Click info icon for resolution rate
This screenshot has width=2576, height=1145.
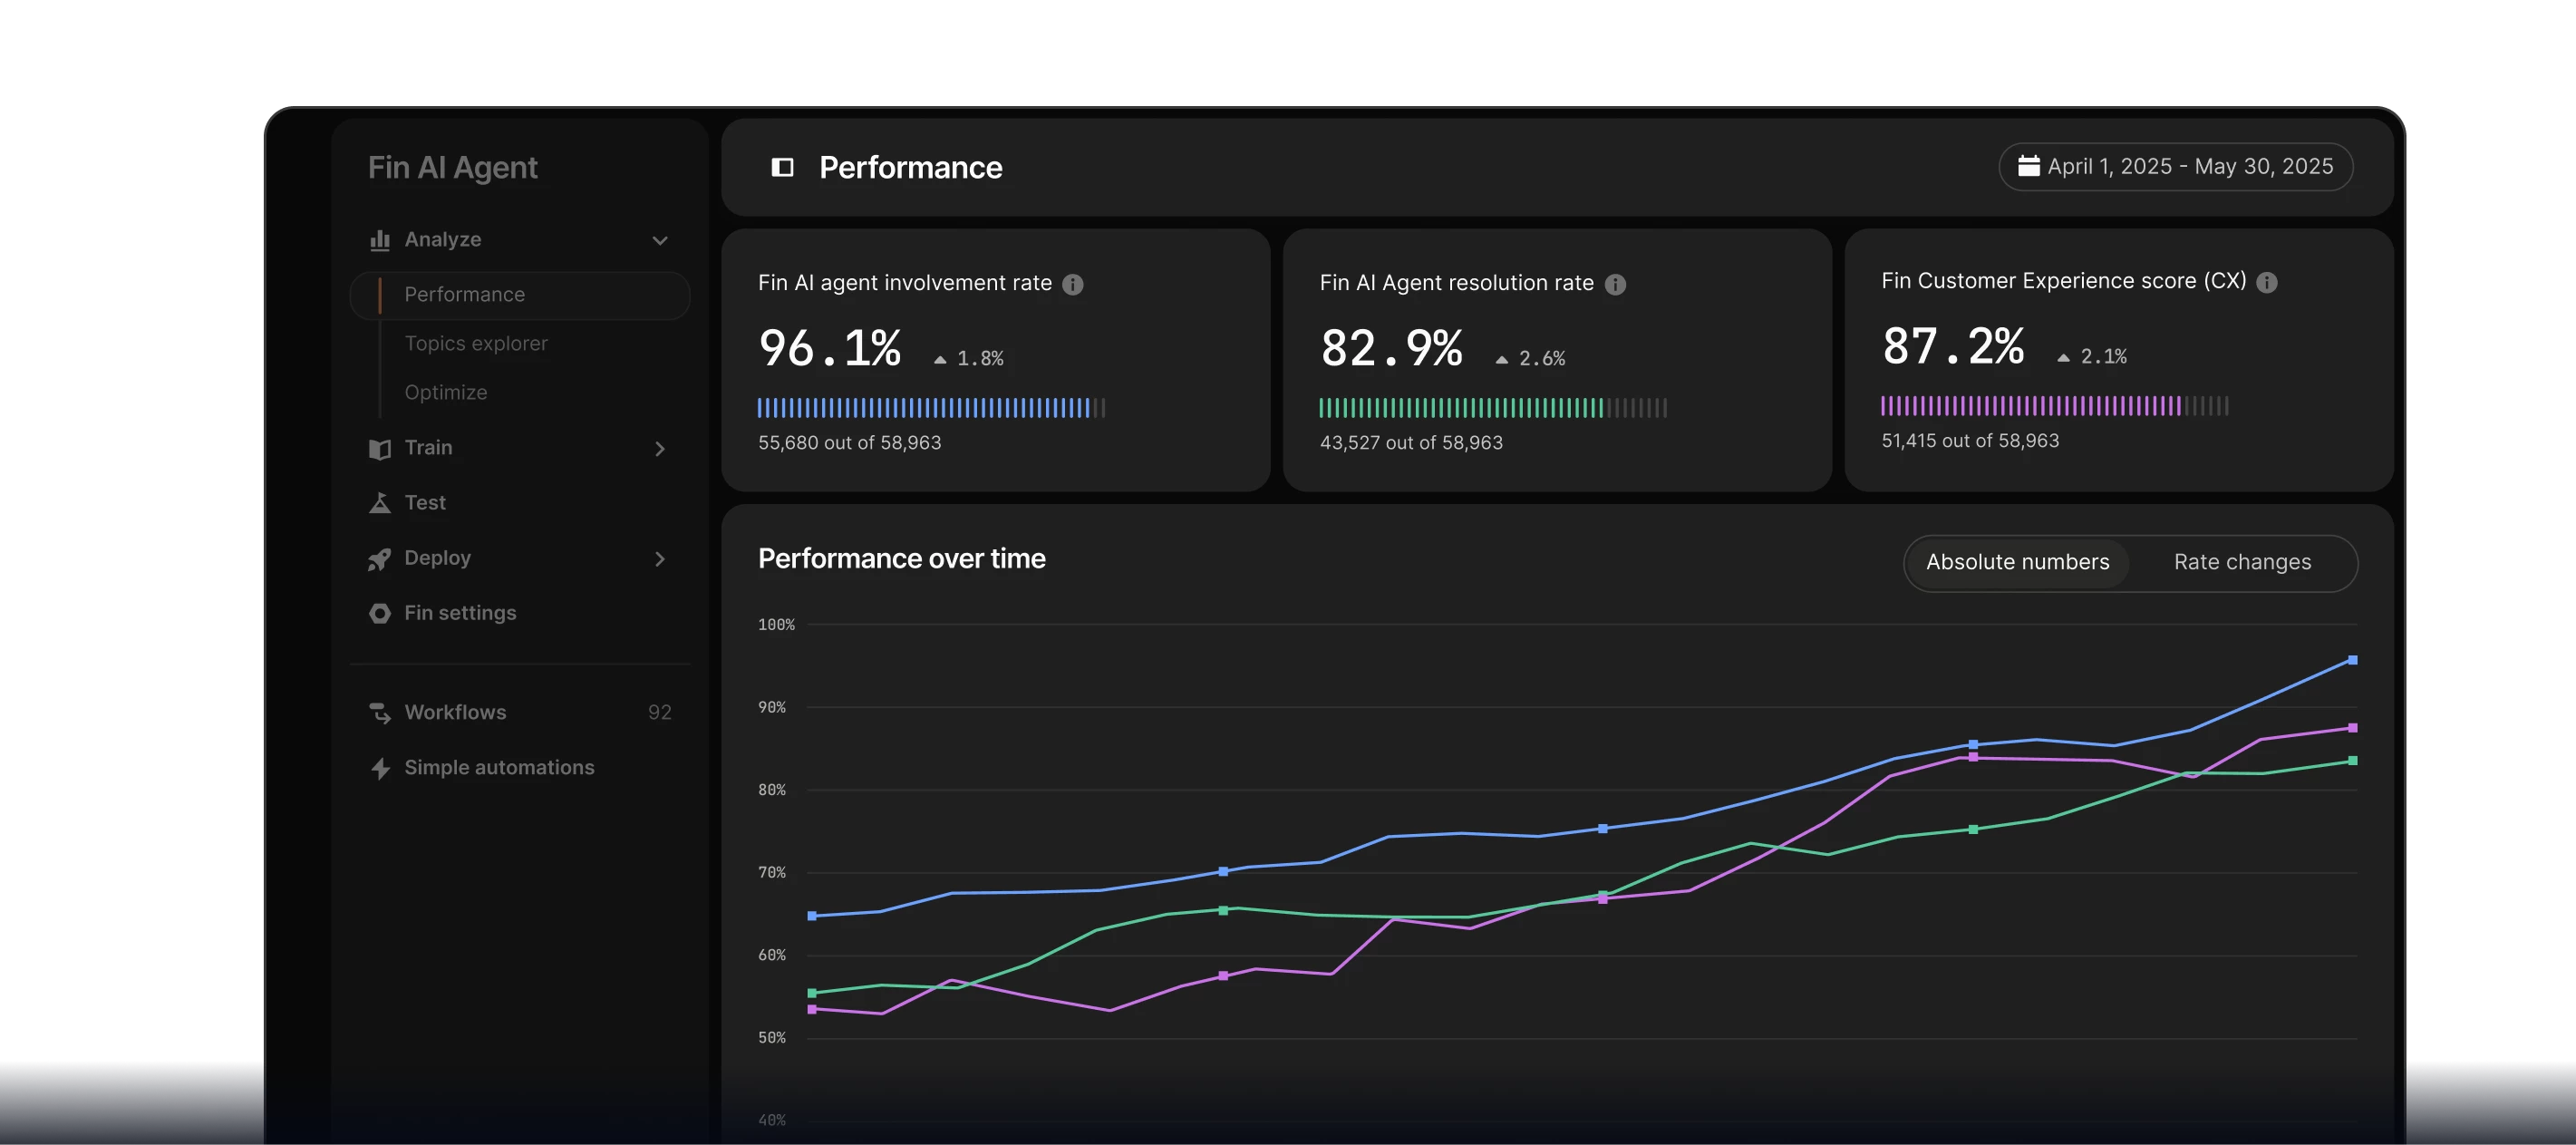tap(1614, 284)
